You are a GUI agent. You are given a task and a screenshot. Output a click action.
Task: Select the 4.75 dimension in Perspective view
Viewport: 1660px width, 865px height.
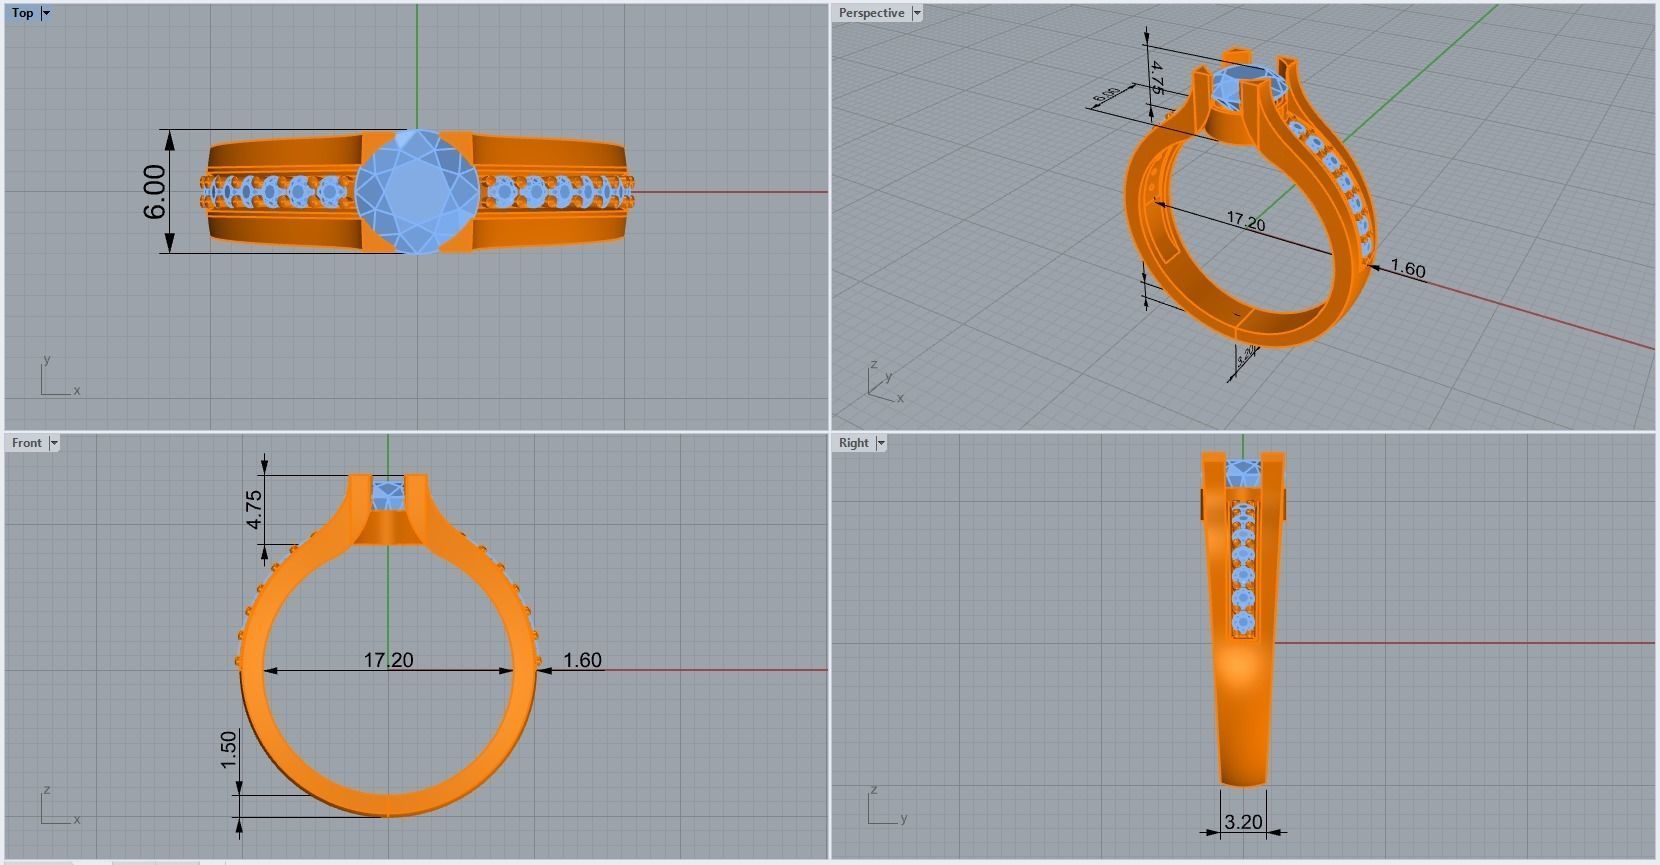tap(1156, 77)
